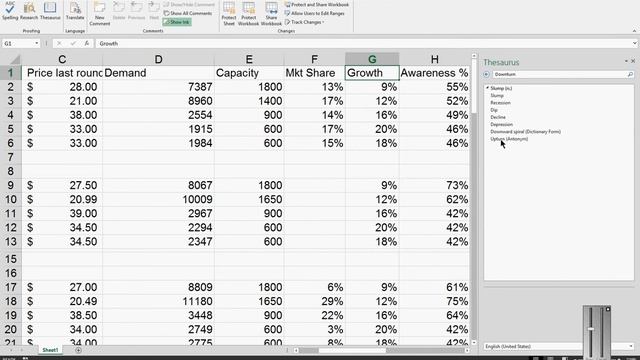Select column C header
The height and width of the screenshot is (360, 640).
[62, 59]
